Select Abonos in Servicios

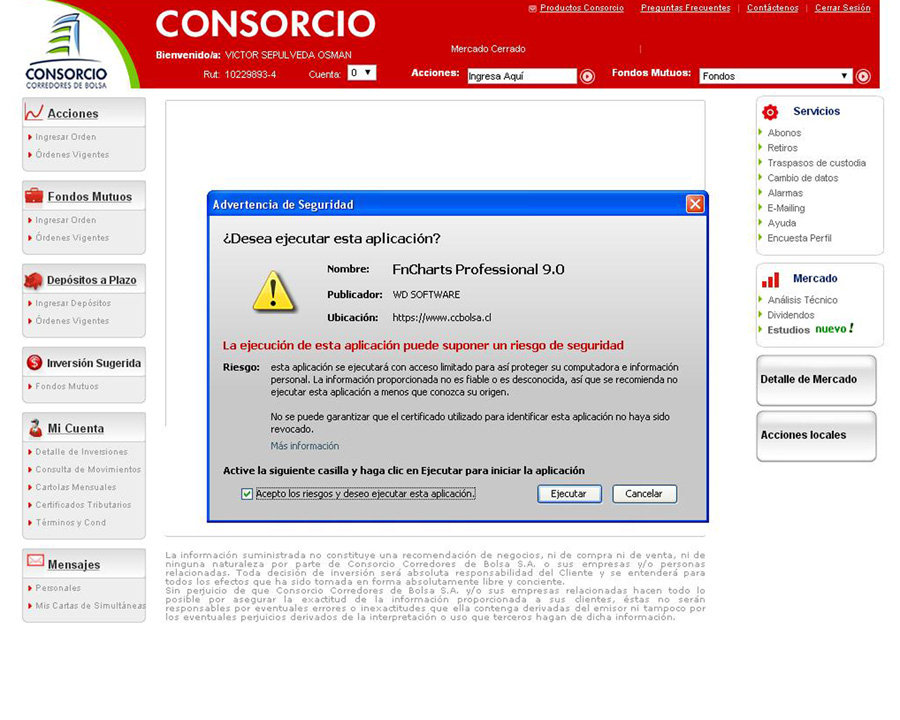[x=784, y=133]
